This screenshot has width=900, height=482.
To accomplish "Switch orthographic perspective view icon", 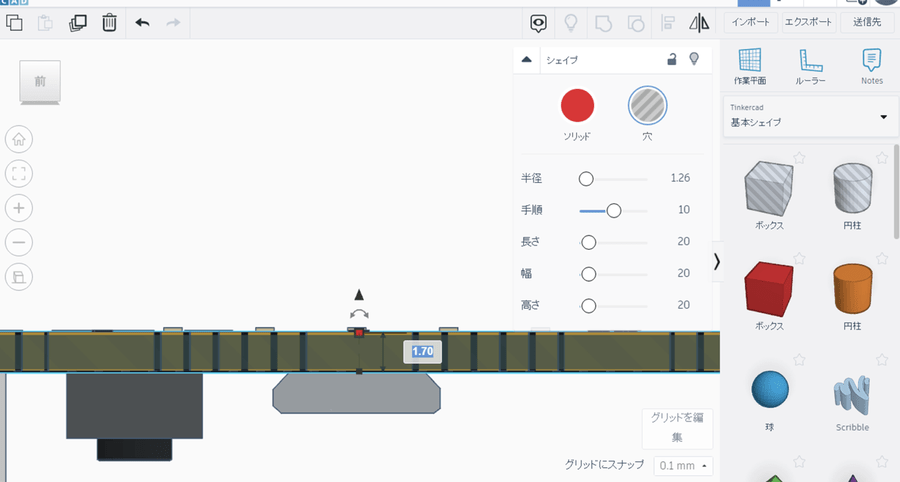I will click(x=19, y=277).
